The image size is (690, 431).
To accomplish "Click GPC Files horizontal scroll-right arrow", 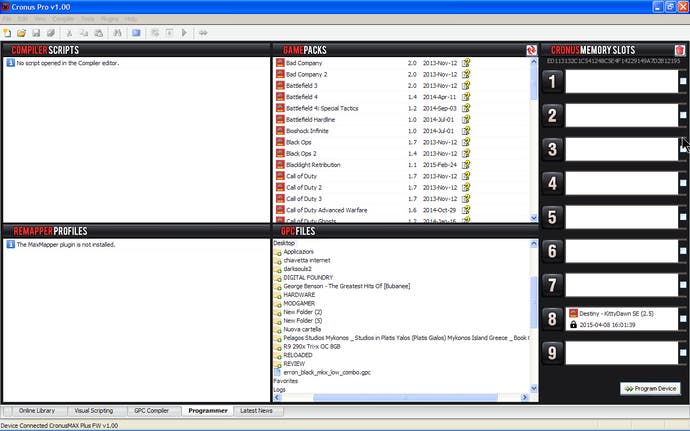I will tap(524, 398).
